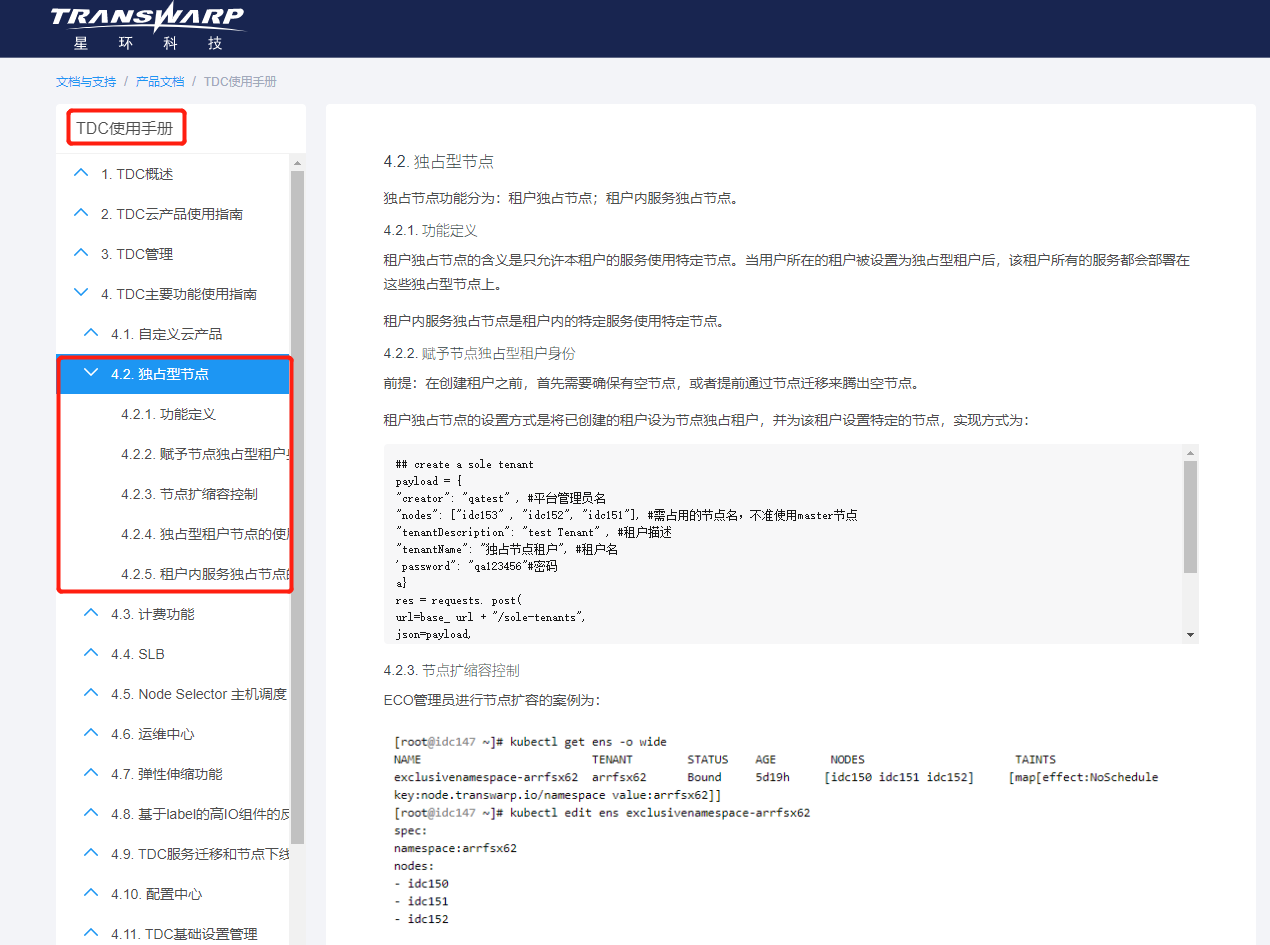Open 4.8. 基于label的高IO组件 section
This screenshot has width=1270, height=945.
200,814
